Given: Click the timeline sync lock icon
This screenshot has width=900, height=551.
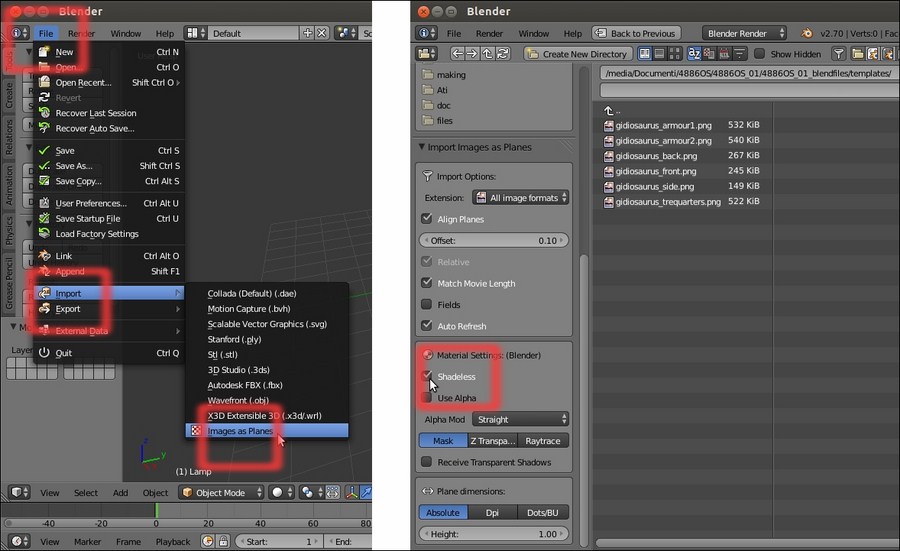Looking at the screenshot, I should click(223, 541).
